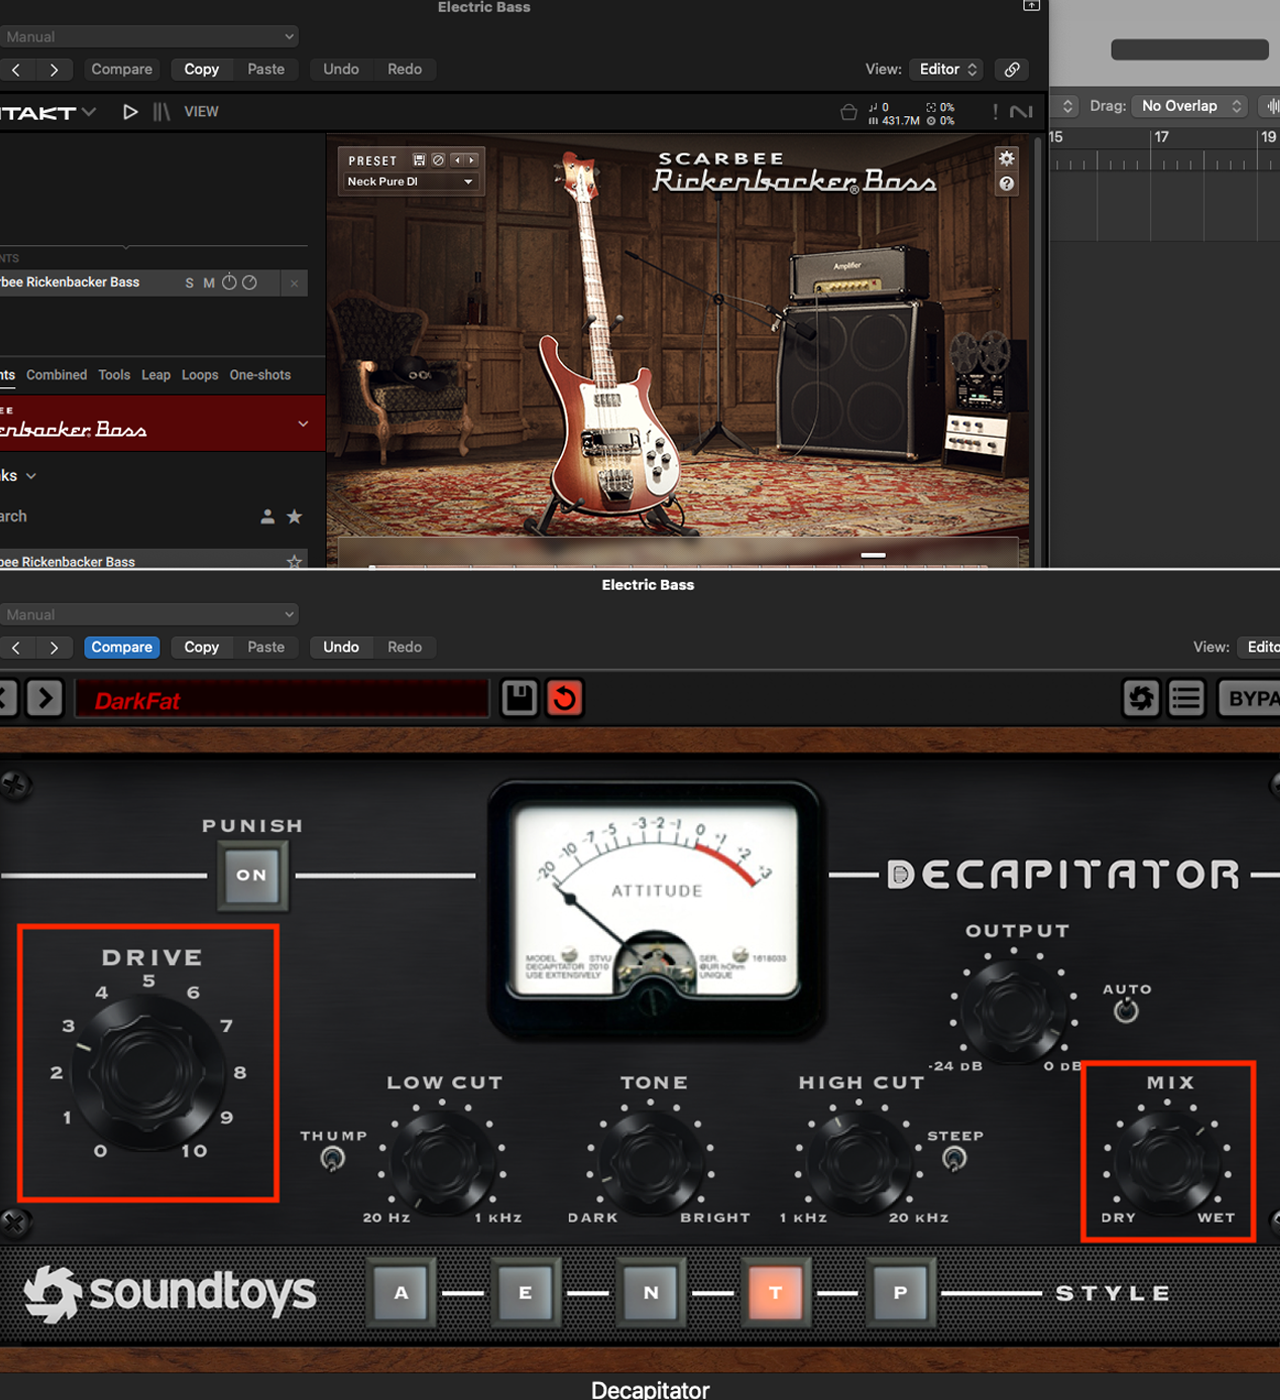The width and height of the screenshot is (1280, 1400).
Task: Toggle the THUMP switch
Action: 333,1158
